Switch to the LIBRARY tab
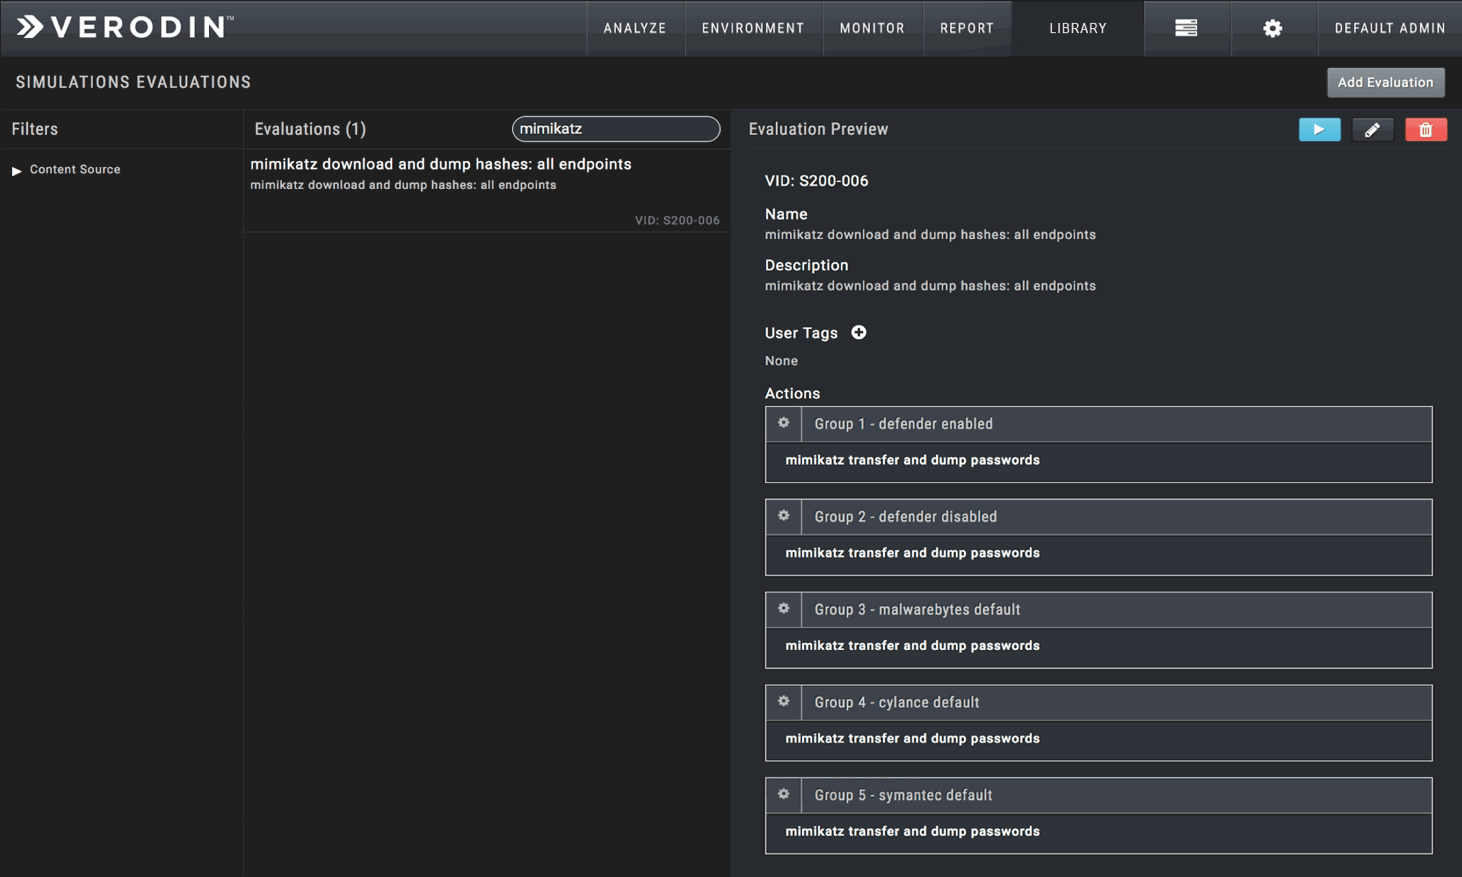This screenshot has width=1462, height=877. click(x=1077, y=28)
